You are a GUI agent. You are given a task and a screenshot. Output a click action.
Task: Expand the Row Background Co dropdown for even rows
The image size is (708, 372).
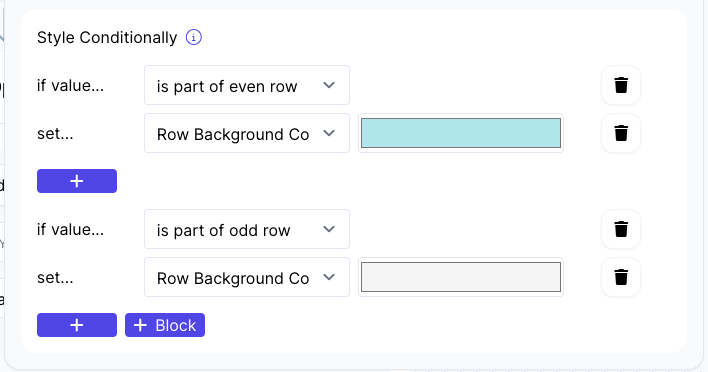247,133
